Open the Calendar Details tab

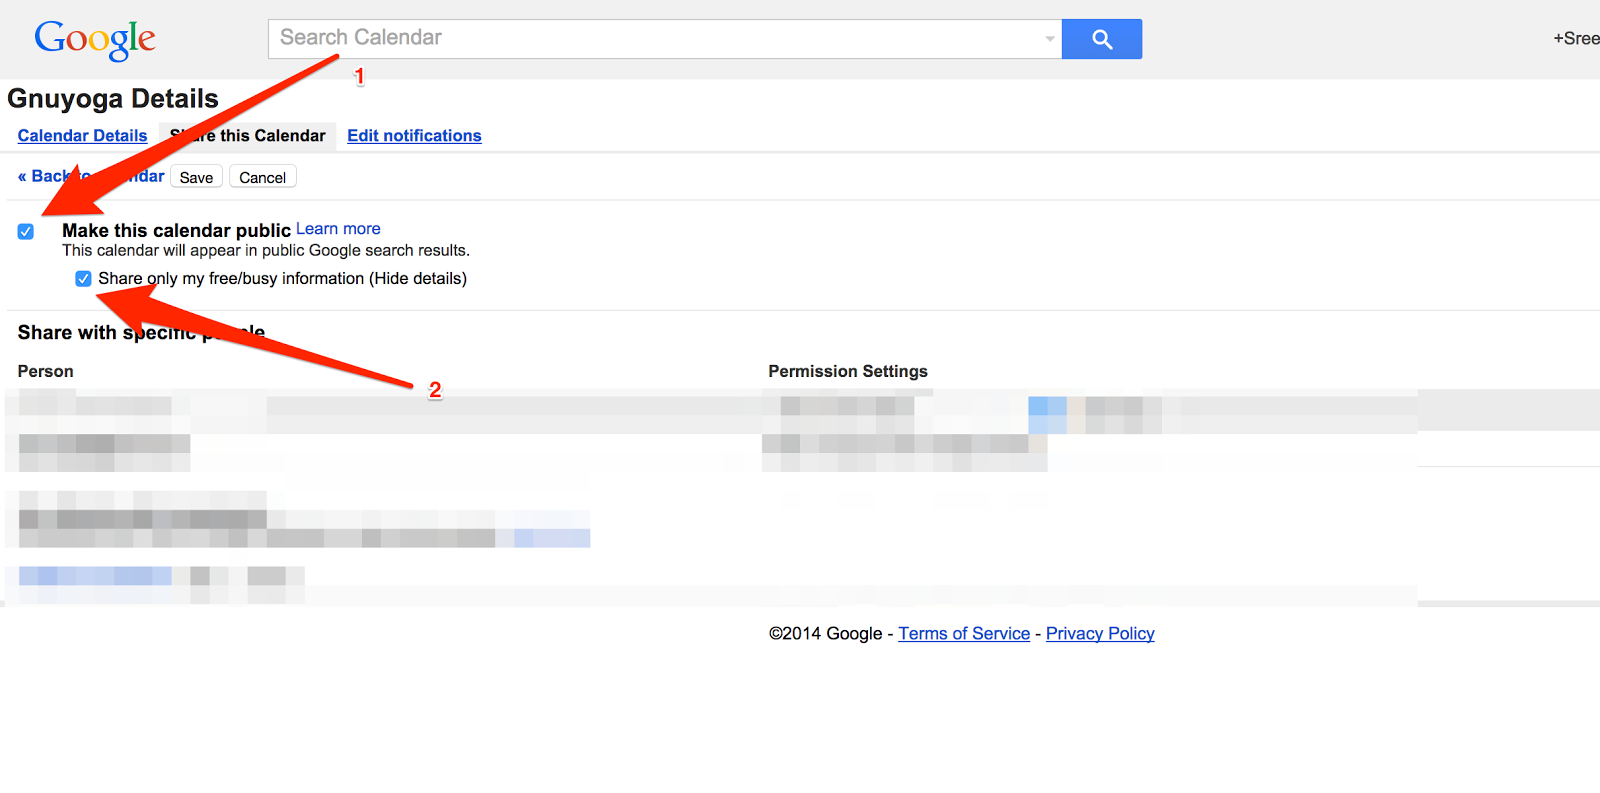pyautogui.click(x=82, y=136)
